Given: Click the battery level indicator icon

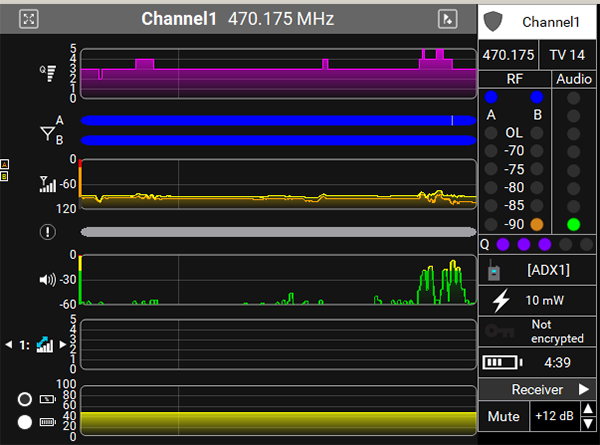Looking at the screenshot, I should pyautogui.click(x=502, y=362).
